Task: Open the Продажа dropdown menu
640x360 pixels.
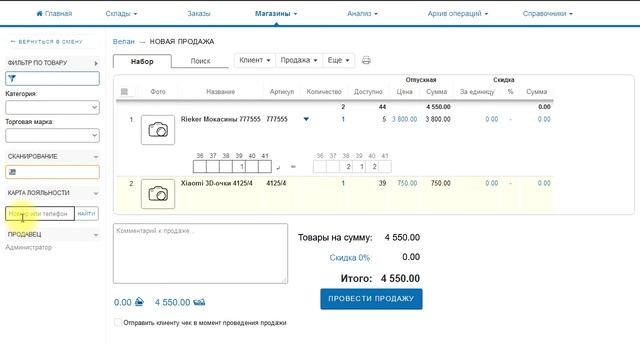Action: tap(299, 60)
